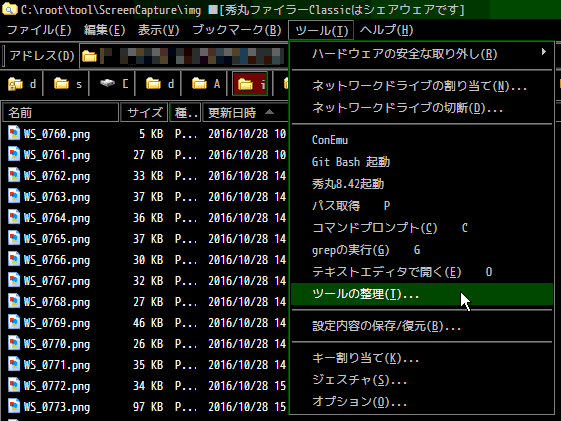
Task: Switch to the 'A' folder tab
Action: click(x=206, y=84)
